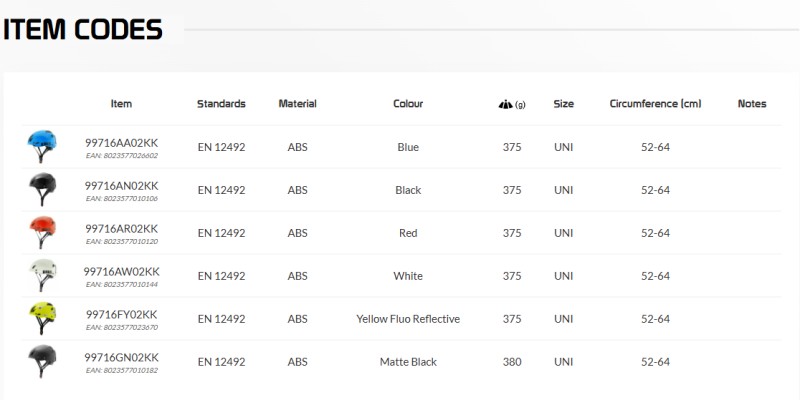The width and height of the screenshot is (800, 400).
Task: Click the black helmet thumbnail for 99716AN02KK
Action: click(42, 189)
